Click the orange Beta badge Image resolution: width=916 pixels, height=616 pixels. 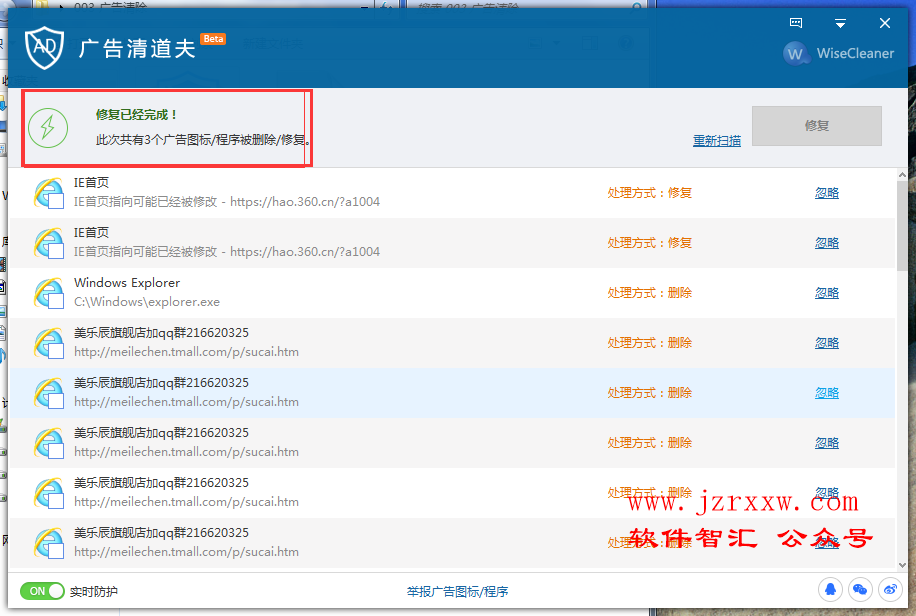coord(213,39)
